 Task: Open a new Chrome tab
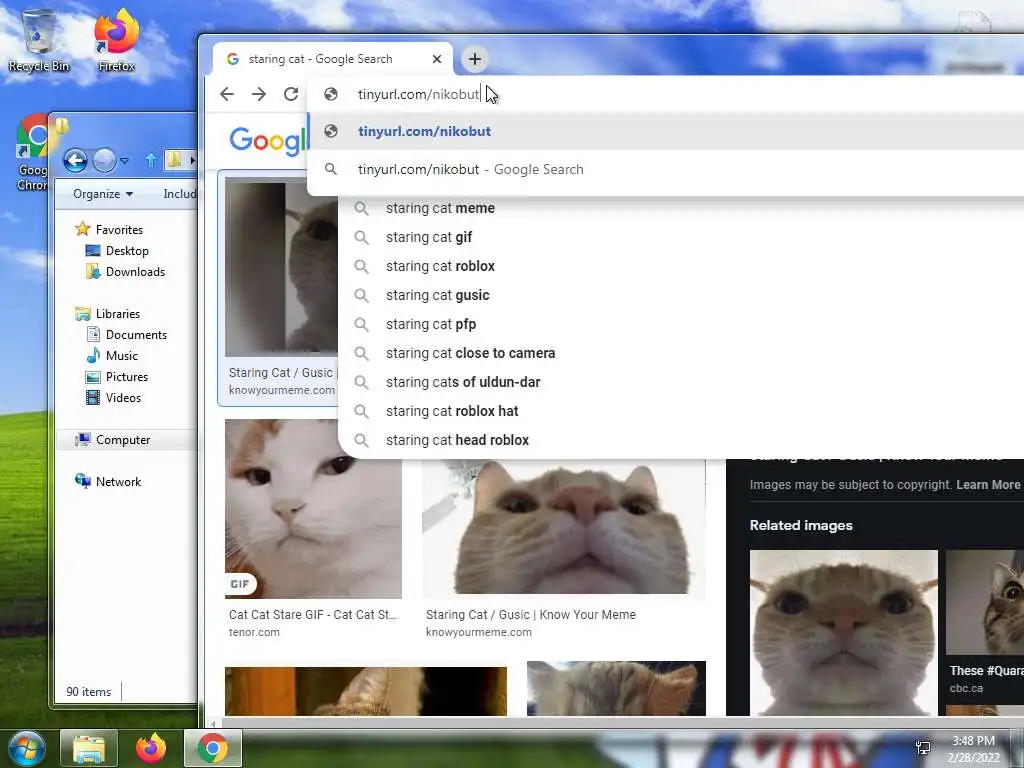pos(475,59)
